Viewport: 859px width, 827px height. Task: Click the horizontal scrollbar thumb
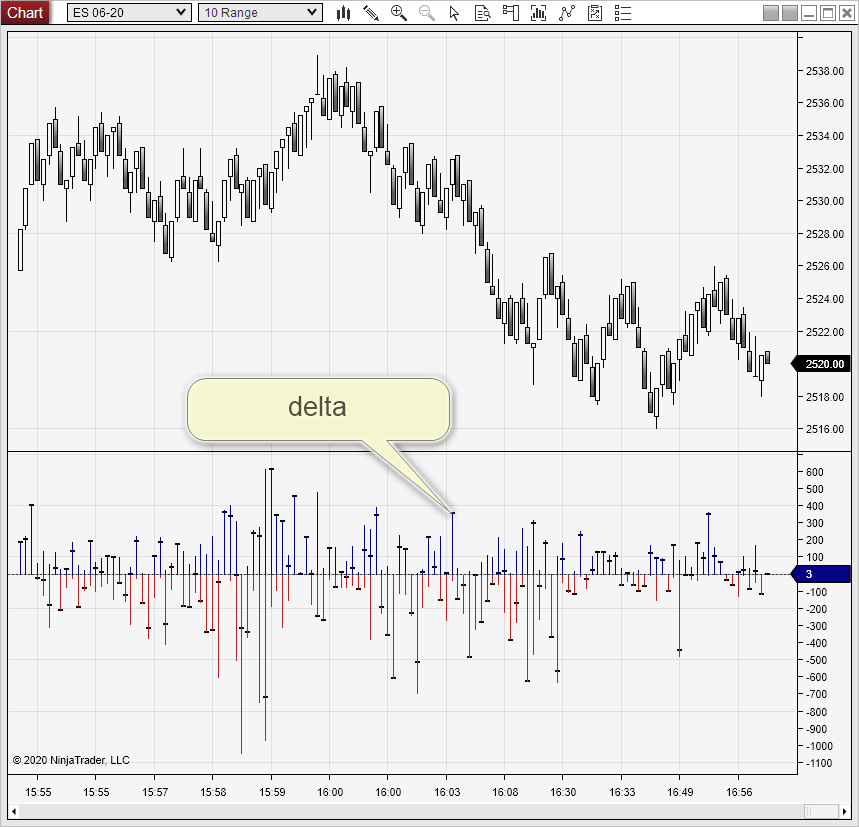(x=821, y=811)
